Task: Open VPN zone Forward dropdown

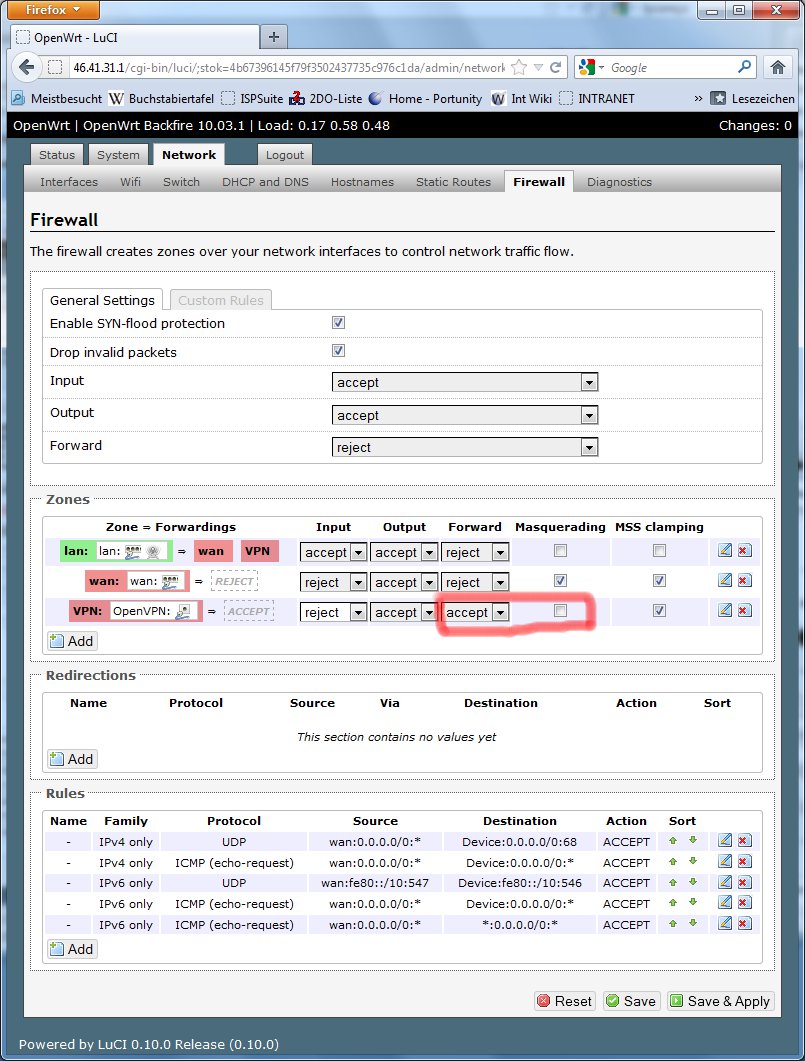Action: [x=476, y=612]
